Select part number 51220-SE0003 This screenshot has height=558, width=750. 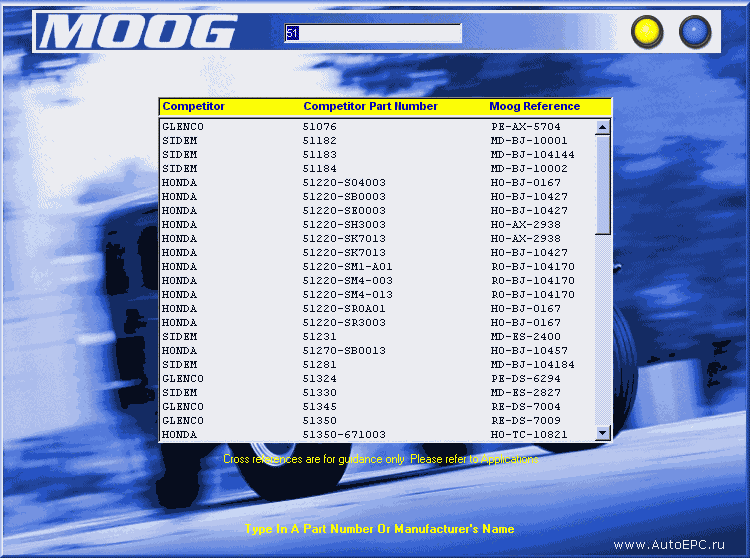(344, 210)
